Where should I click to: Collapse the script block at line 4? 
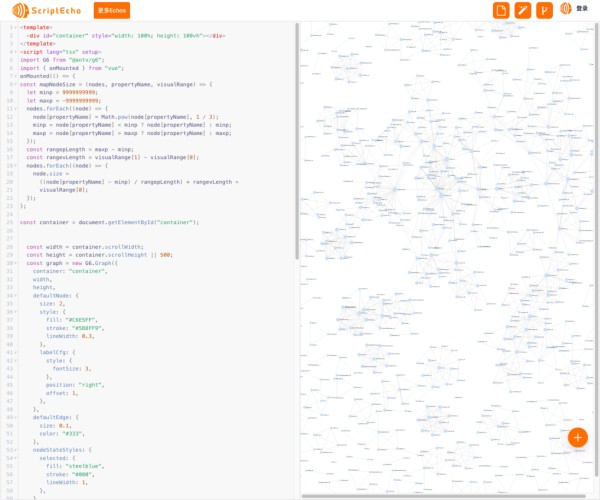16,52
